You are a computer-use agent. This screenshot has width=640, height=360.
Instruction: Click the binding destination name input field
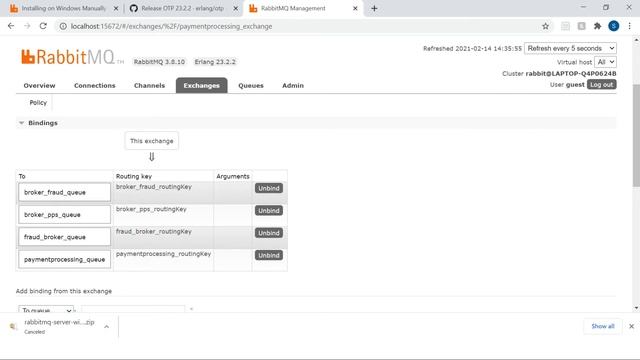coord(133,310)
